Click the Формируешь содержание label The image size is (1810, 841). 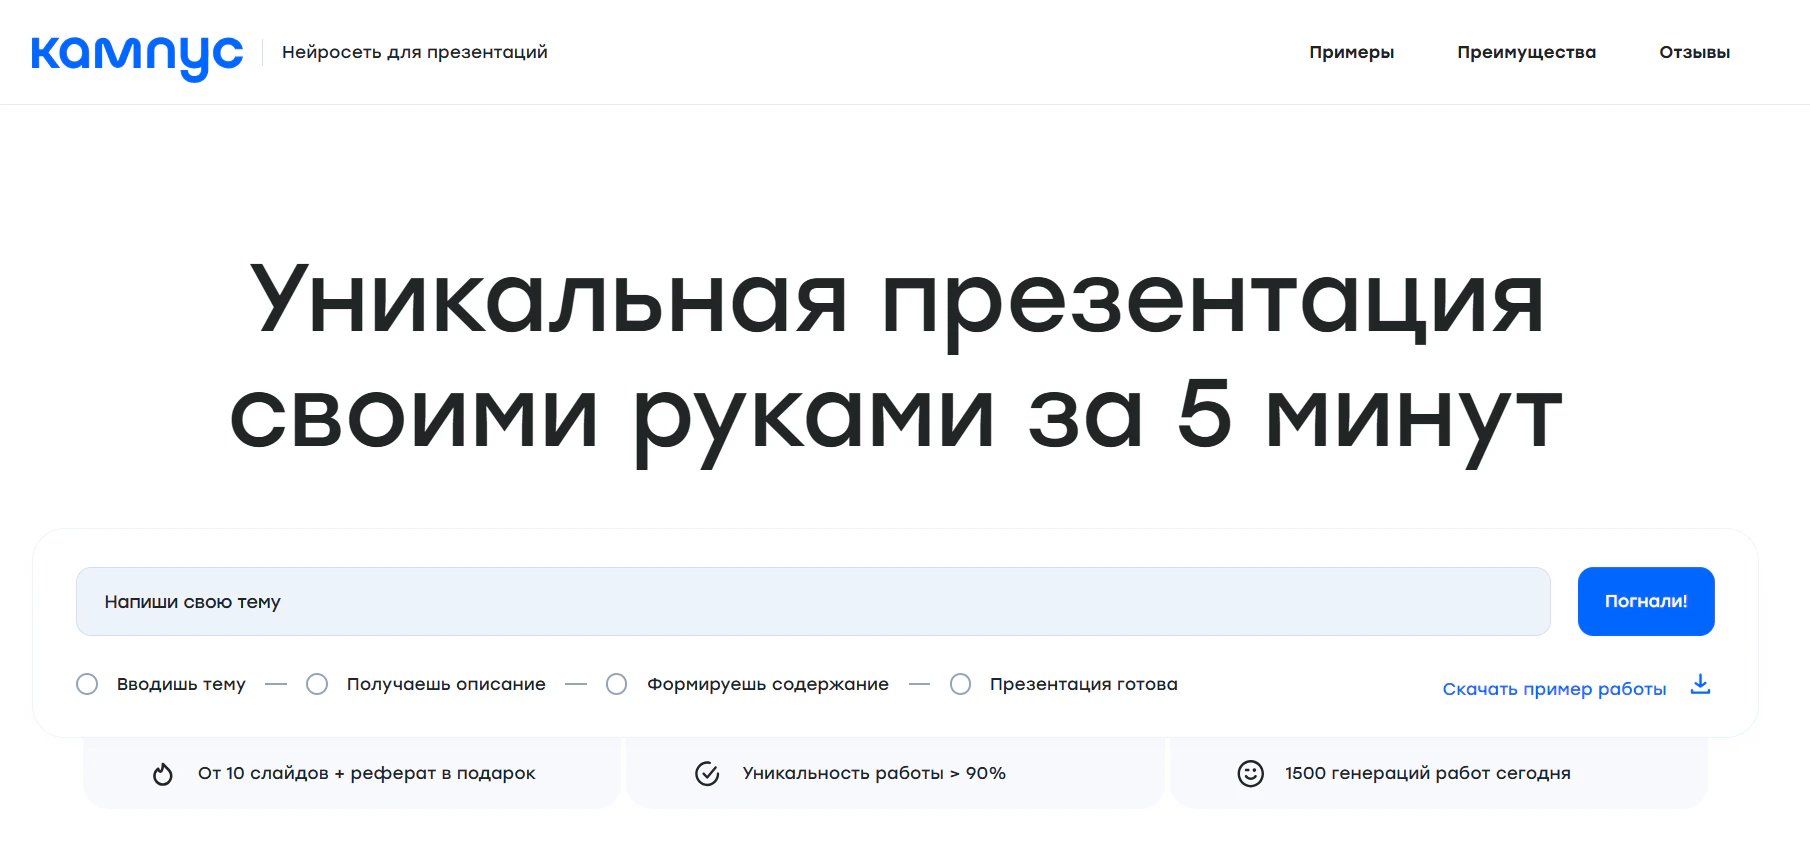coord(768,684)
